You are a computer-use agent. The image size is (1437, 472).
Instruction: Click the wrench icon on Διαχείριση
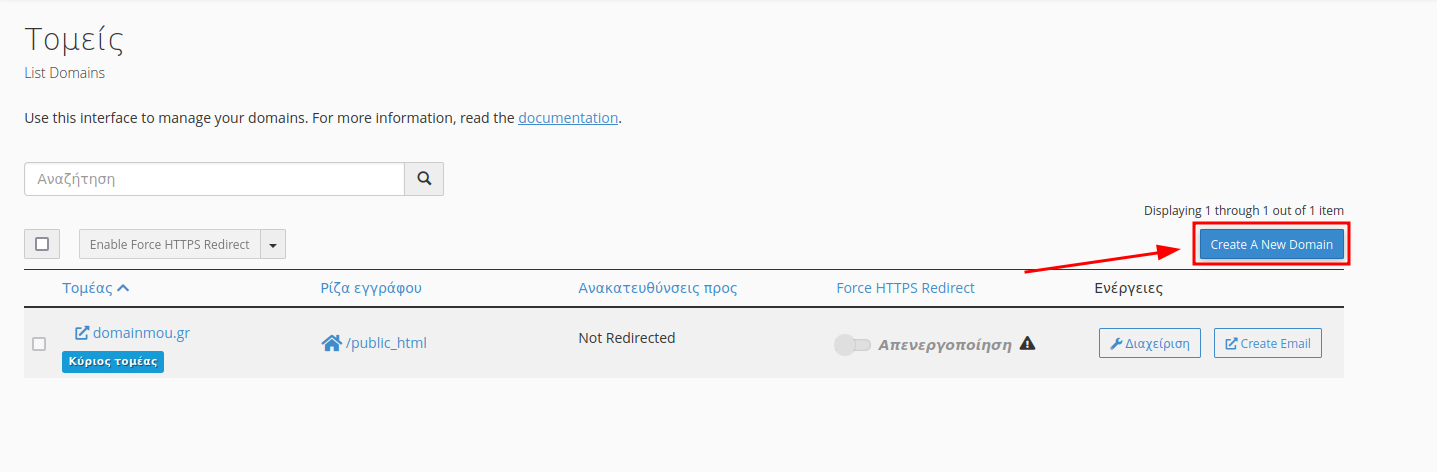pos(1116,343)
